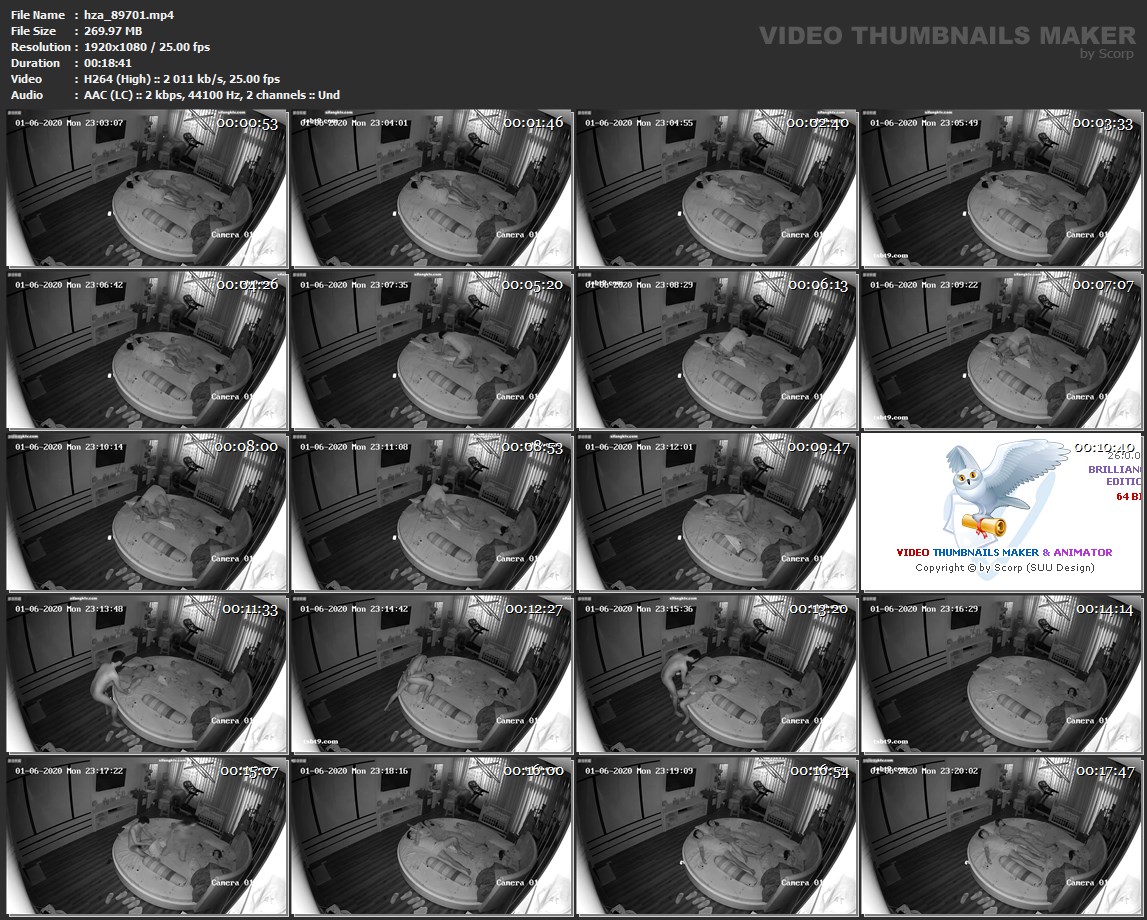Image resolution: width=1147 pixels, height=920 pixels.
Task: Pick the frame stamped 00:08:00
Action: click(x=146, y=512)
